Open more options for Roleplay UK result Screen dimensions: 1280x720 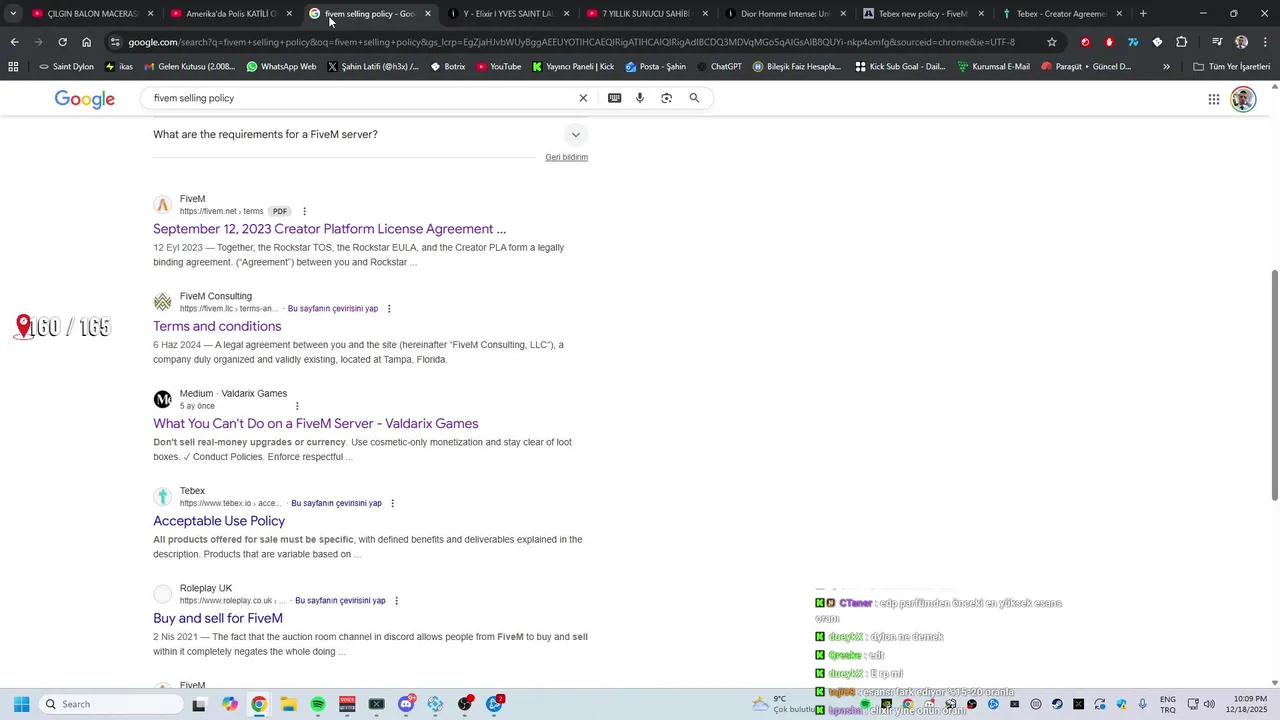[x=396, y=601]
